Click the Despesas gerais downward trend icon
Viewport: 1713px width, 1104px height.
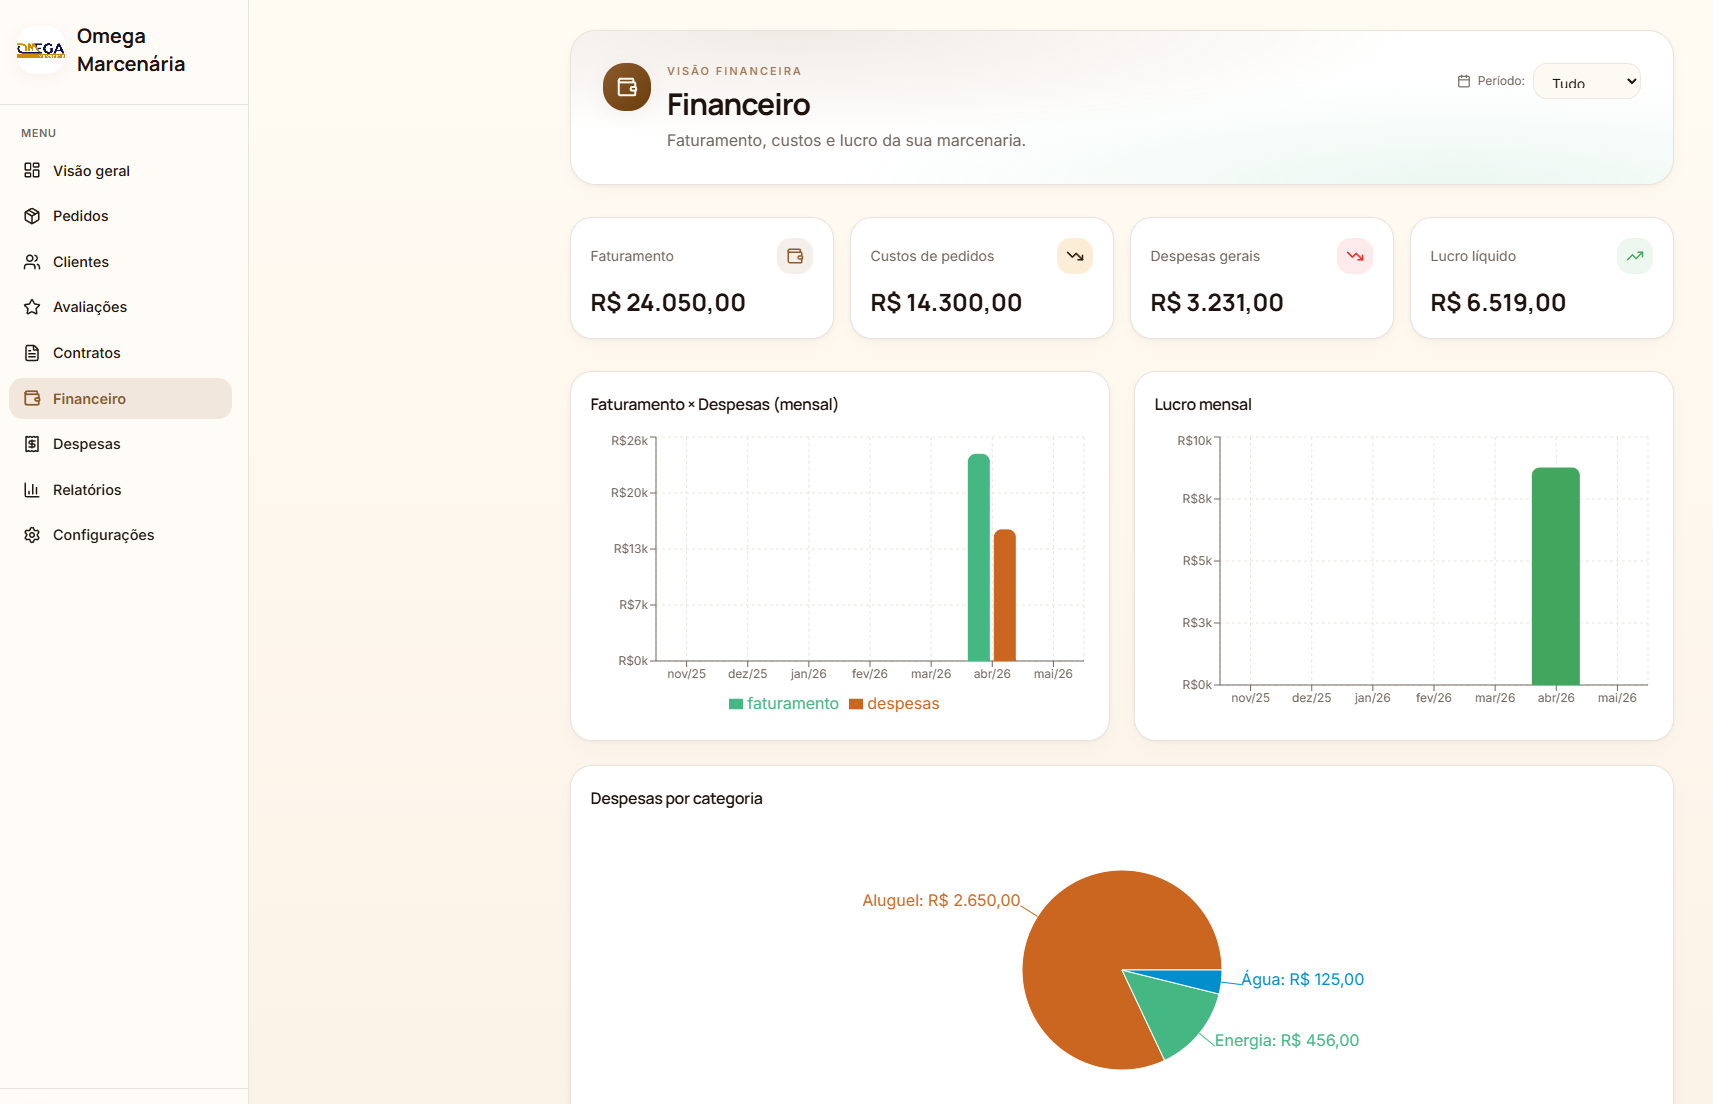click(x=1355, y=256)
